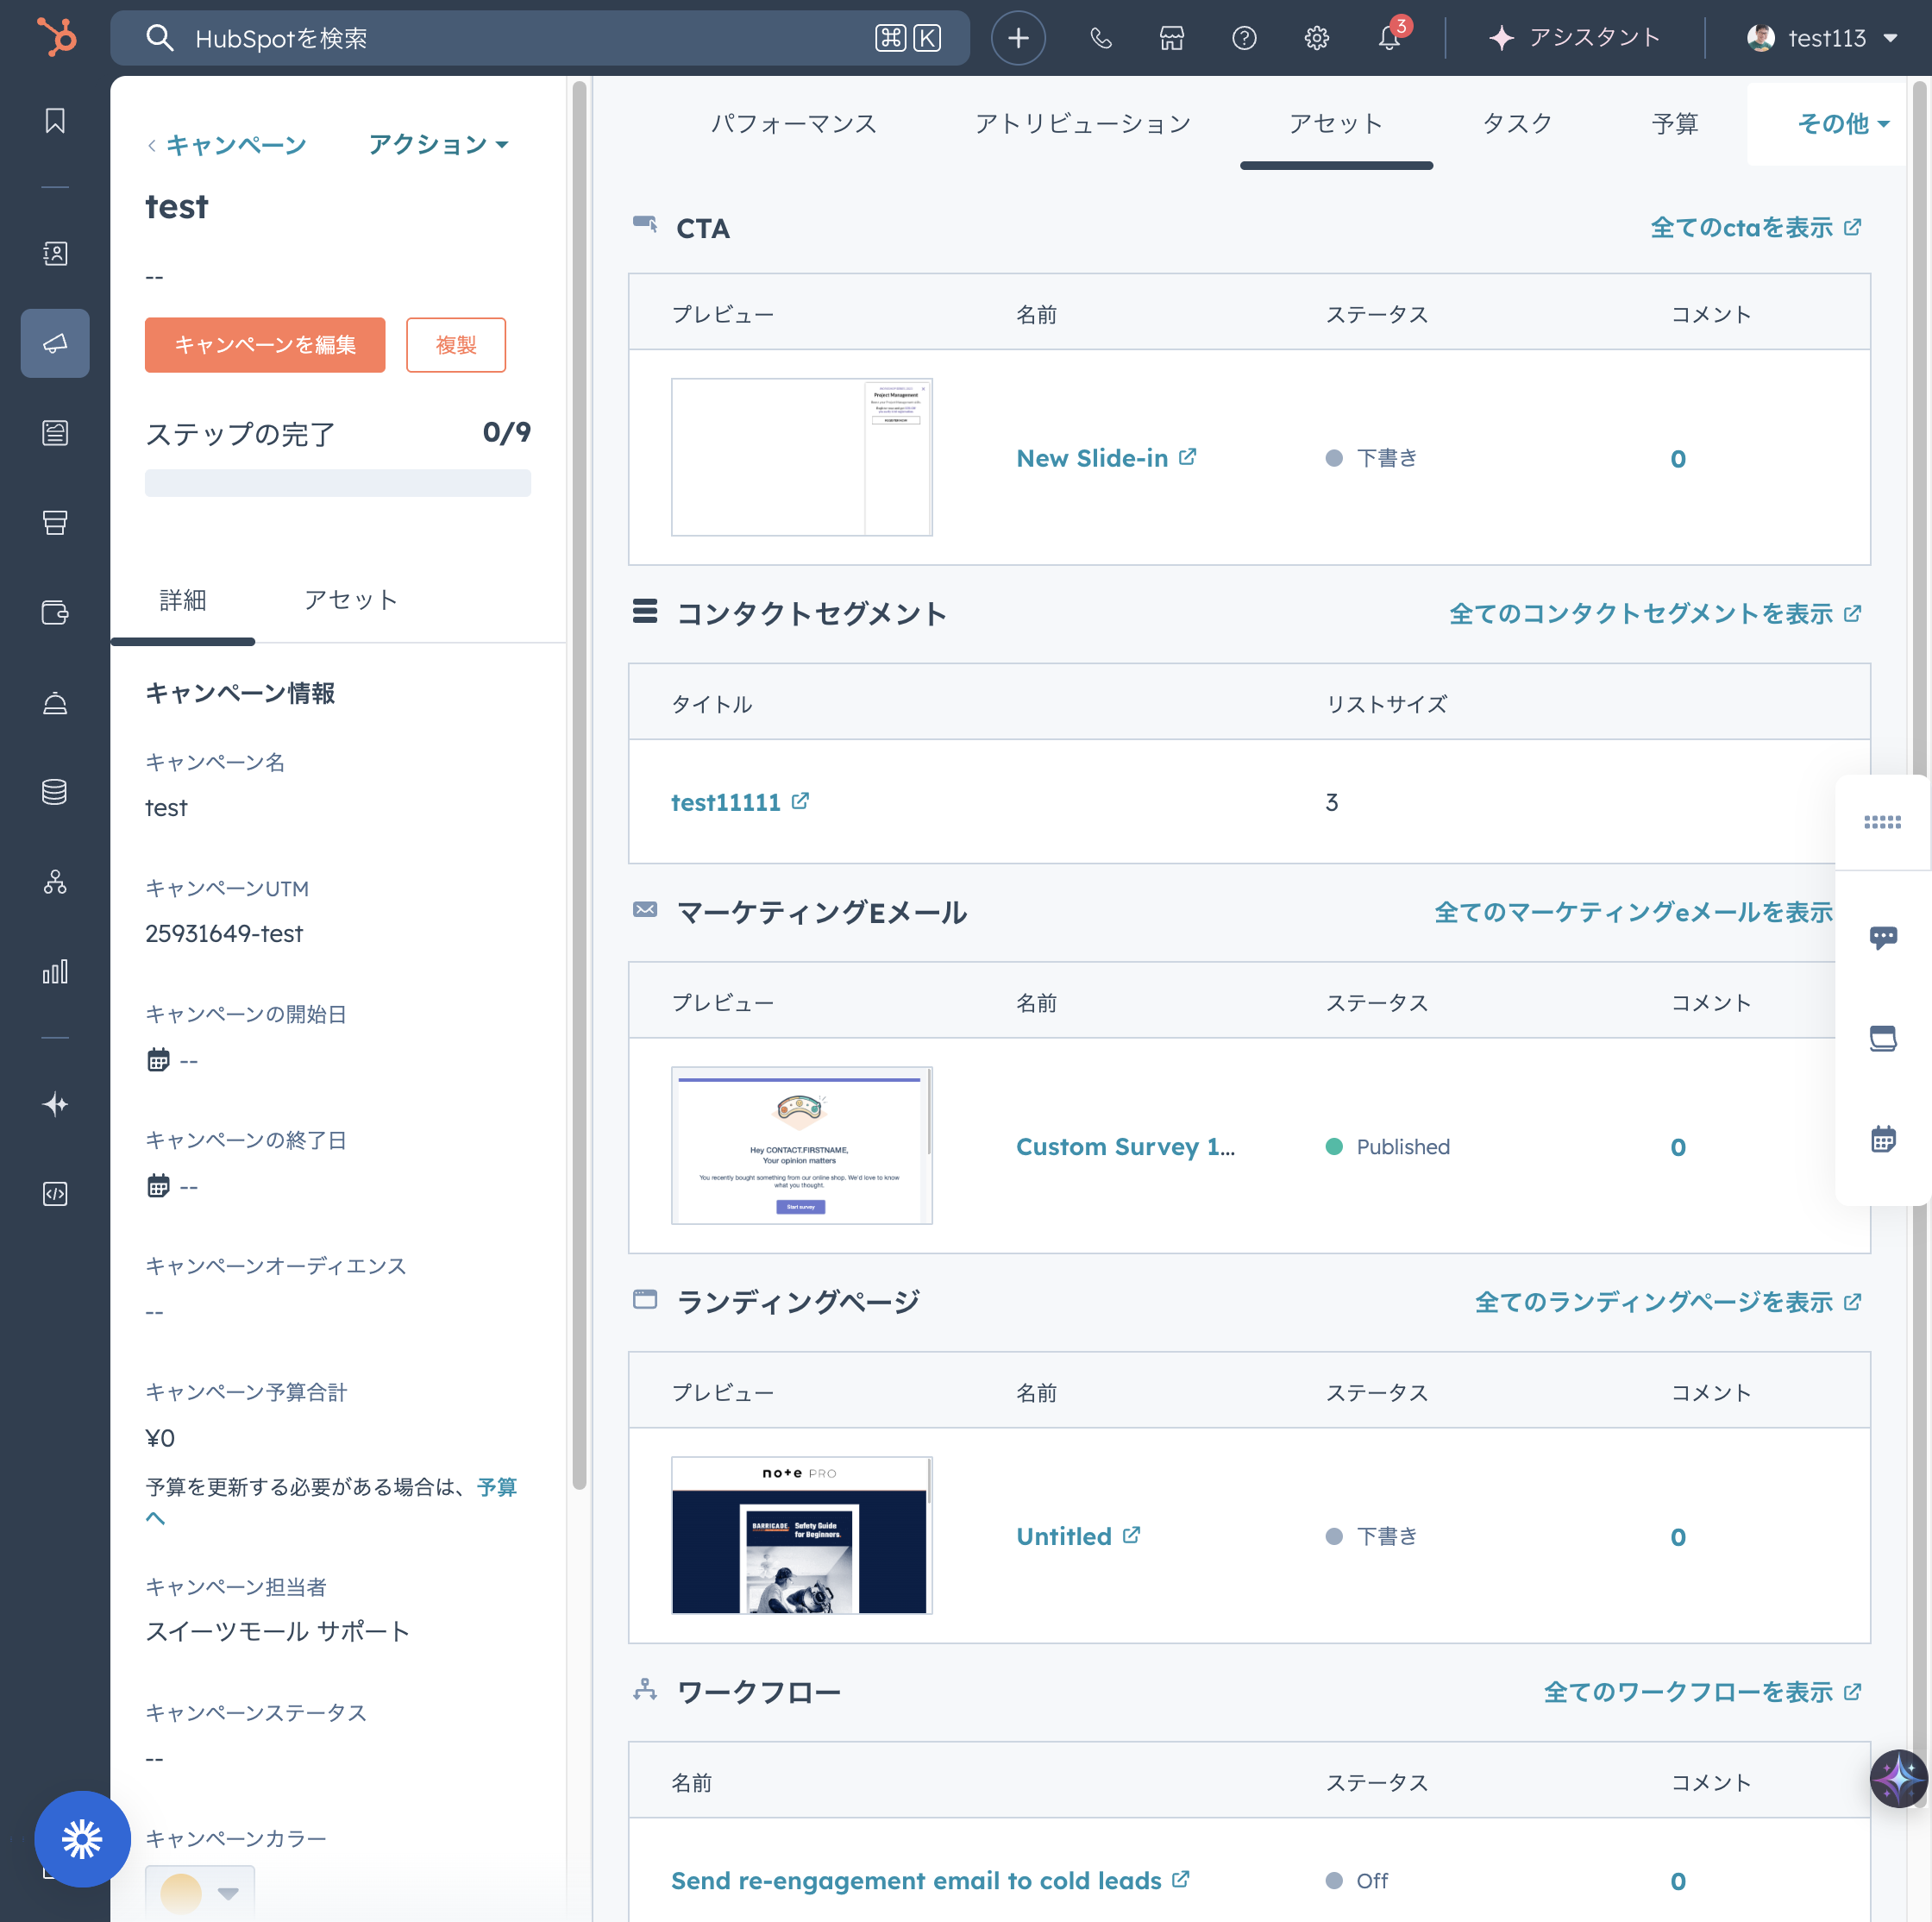
Task: Click the HubSpot sprocket logo
Action: [x=56, y=38]
